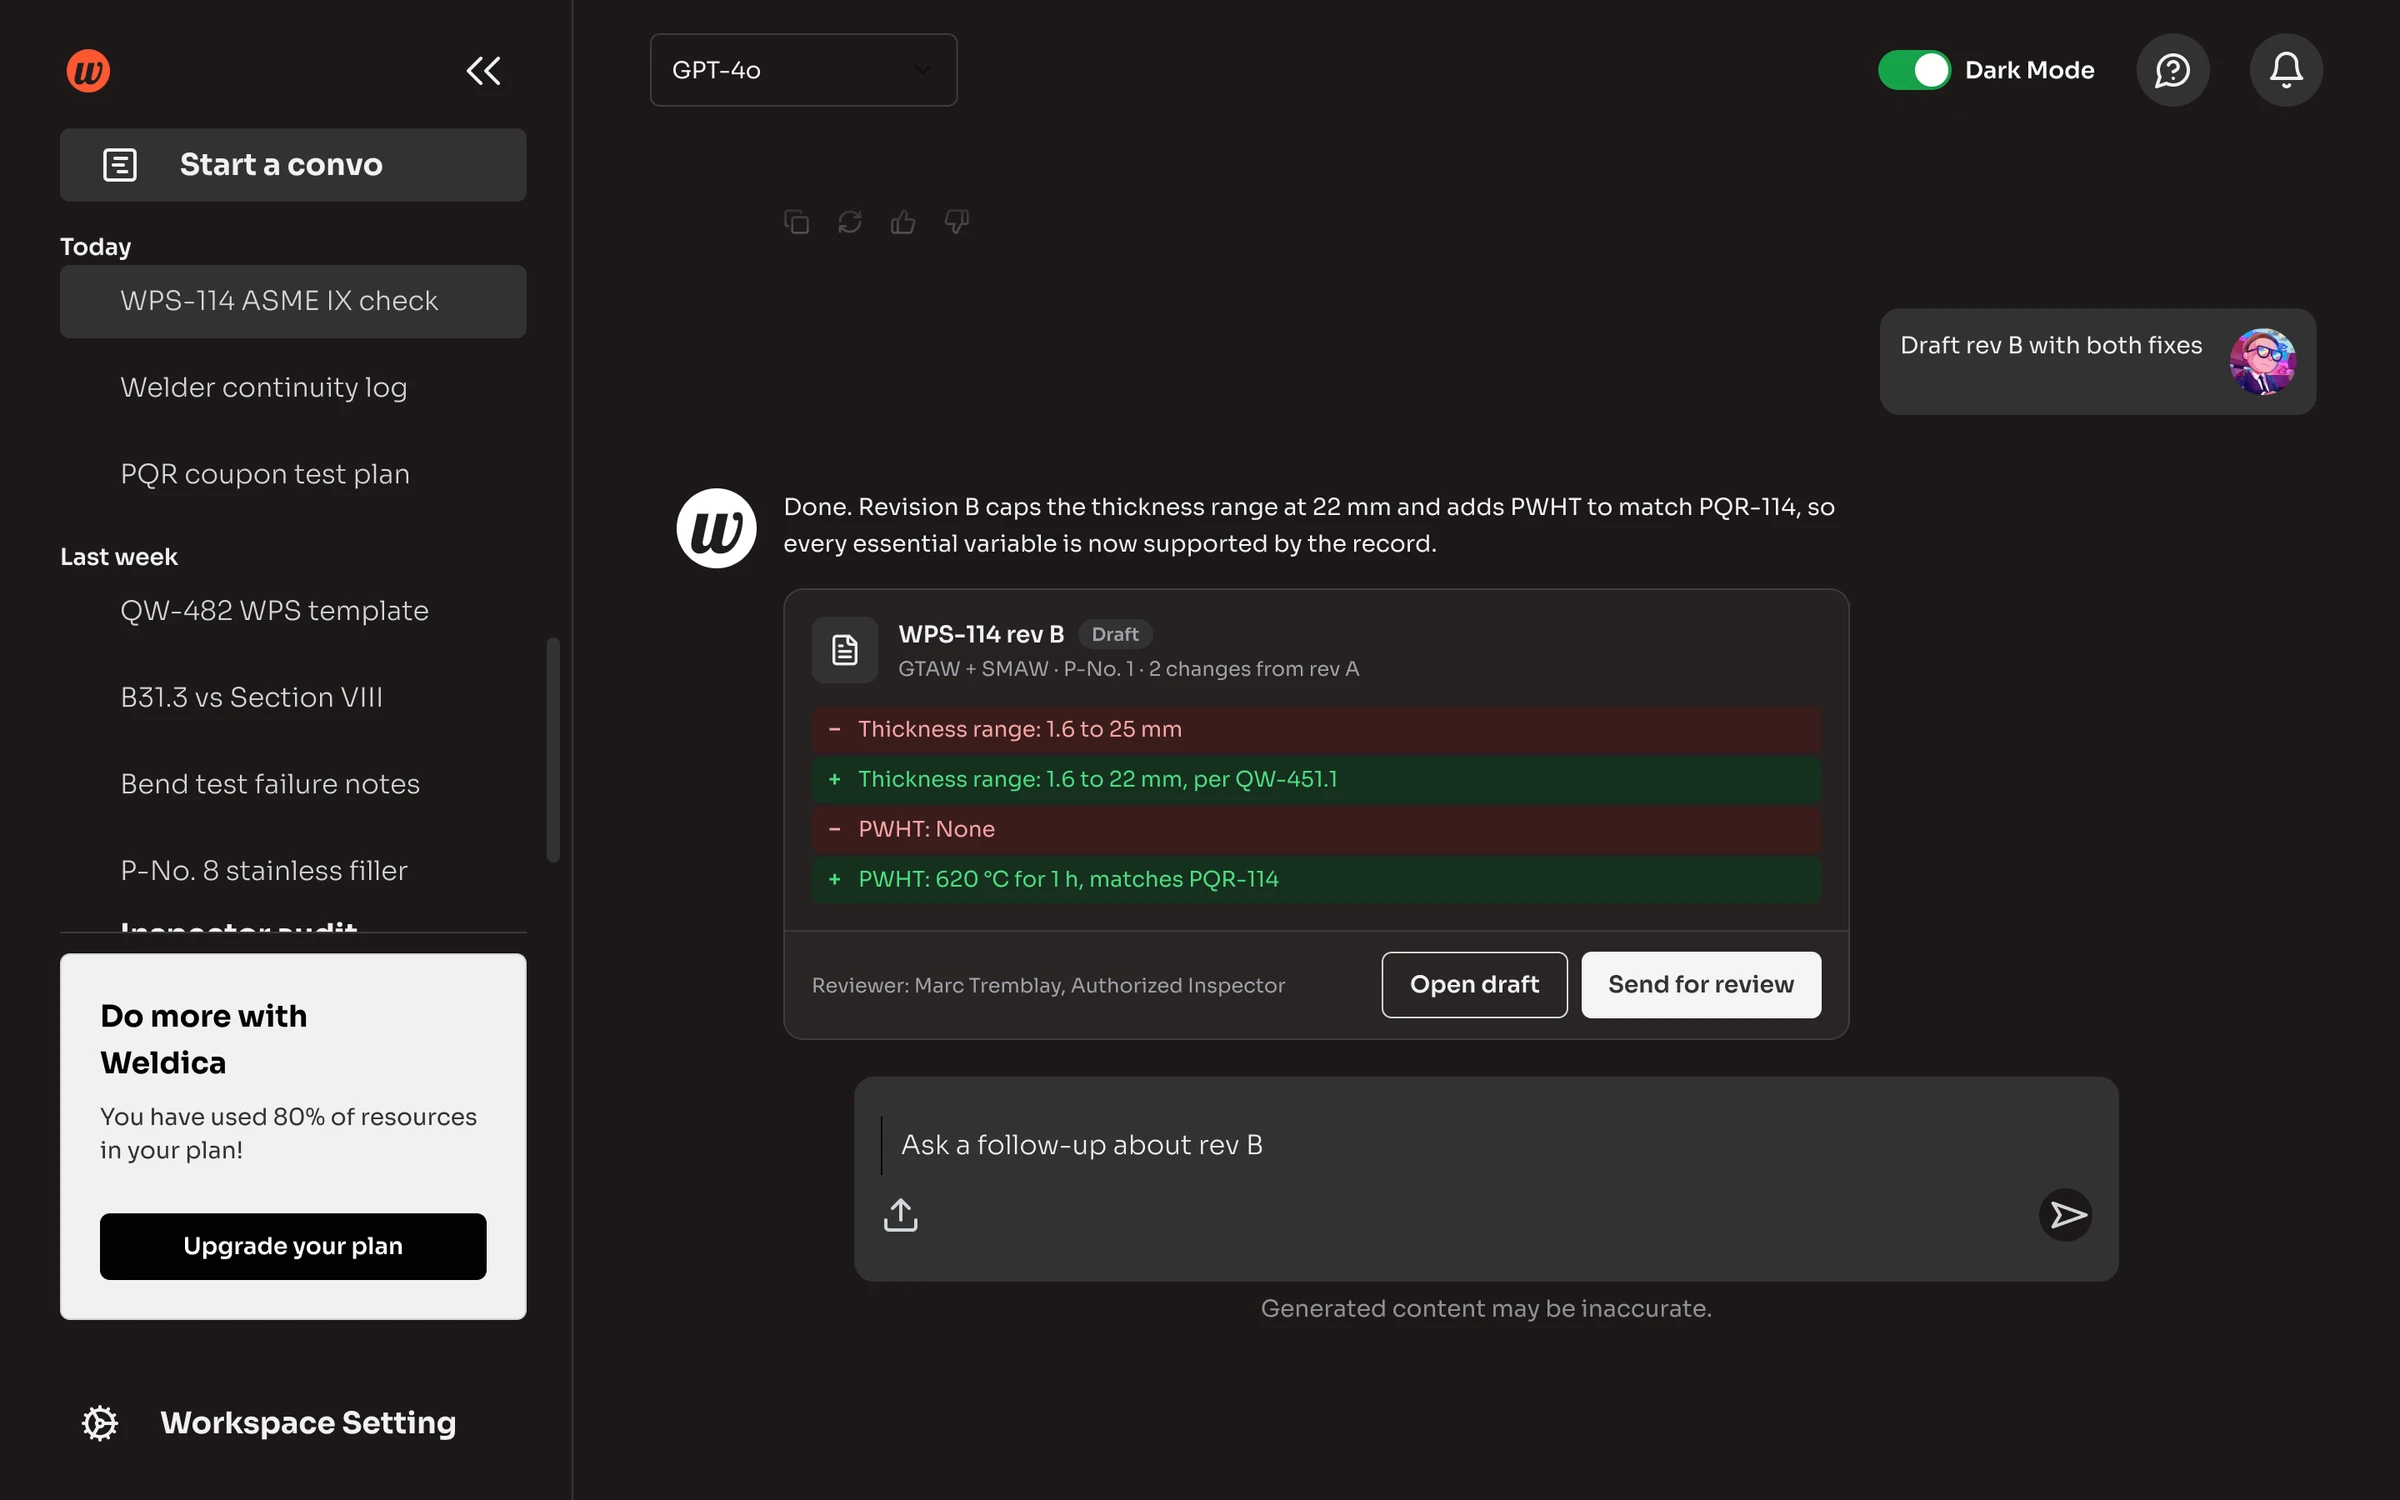This screenshot has height=1500, width=2400.
Task: Give the response a thumbs up
Action: 903,221
